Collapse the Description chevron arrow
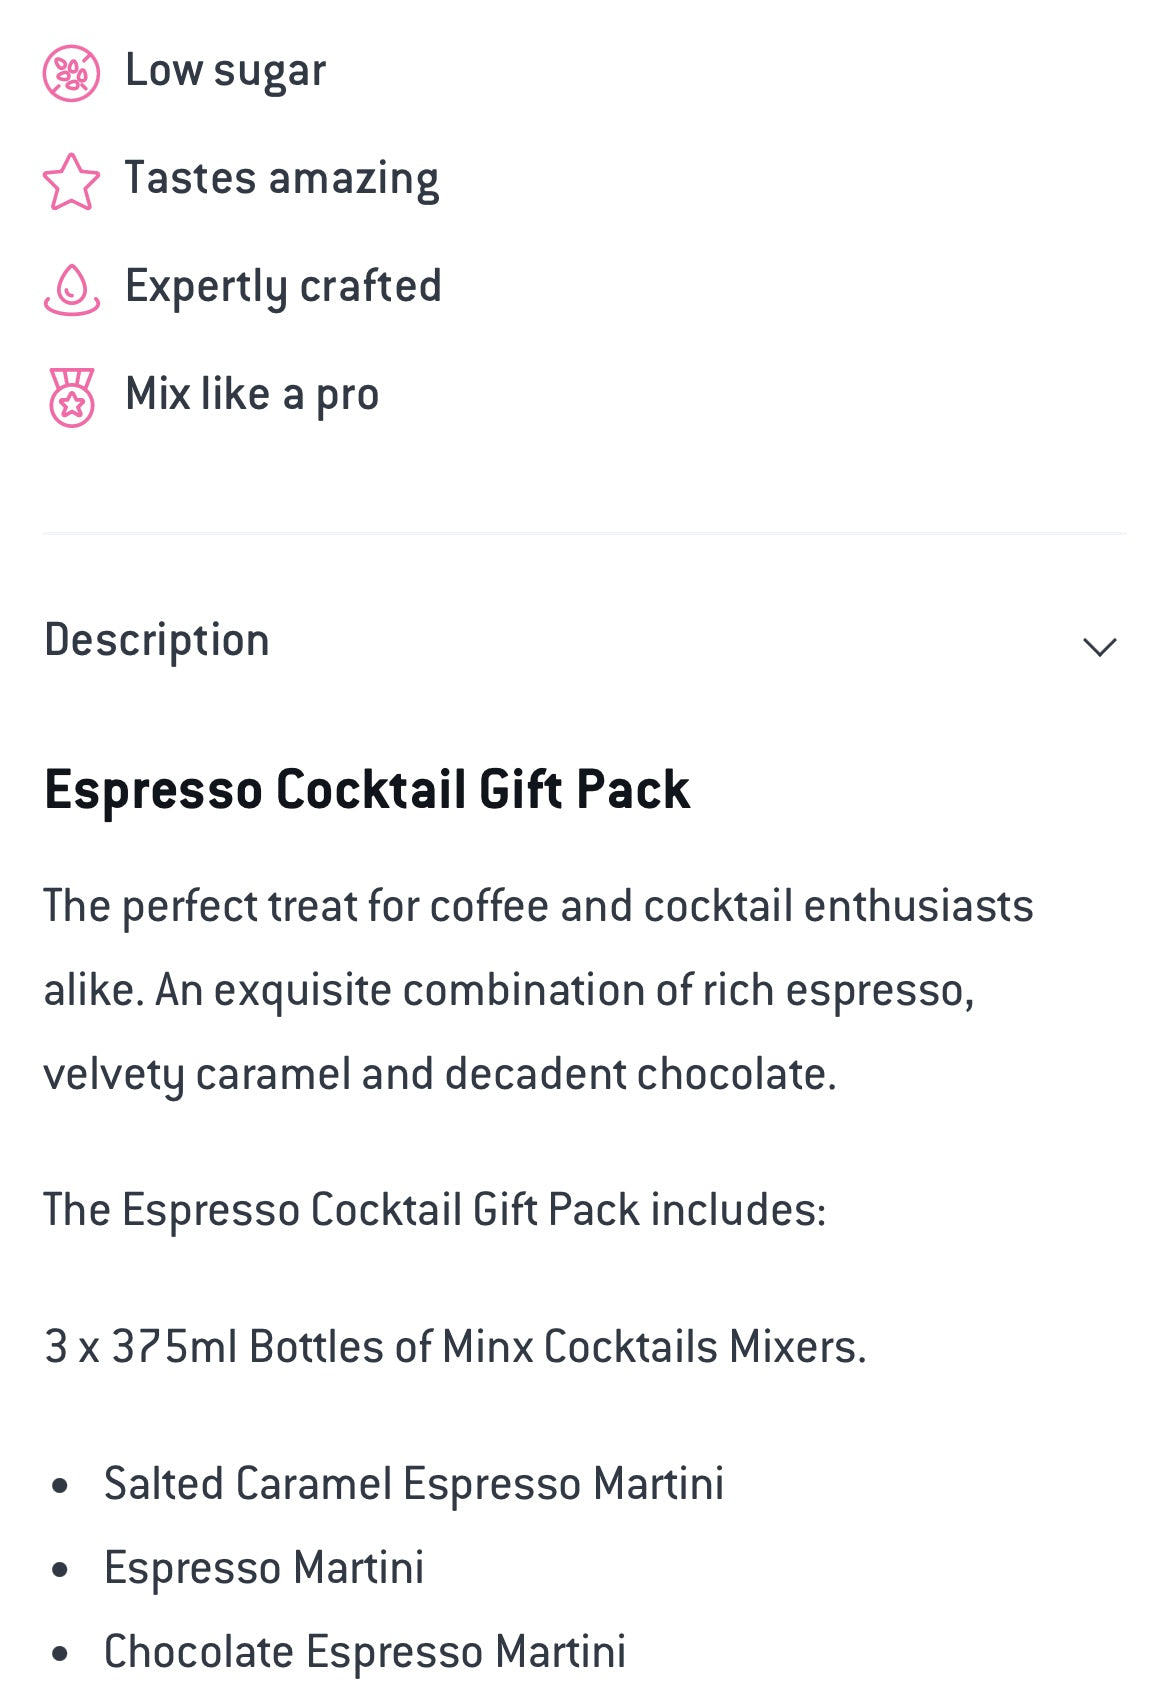 [1099, 647]
